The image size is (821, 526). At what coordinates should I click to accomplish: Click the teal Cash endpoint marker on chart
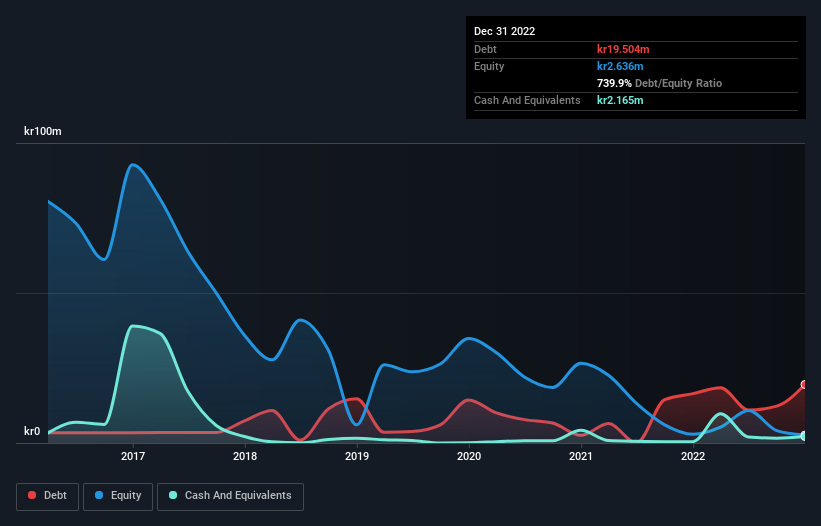click(805, 436)
